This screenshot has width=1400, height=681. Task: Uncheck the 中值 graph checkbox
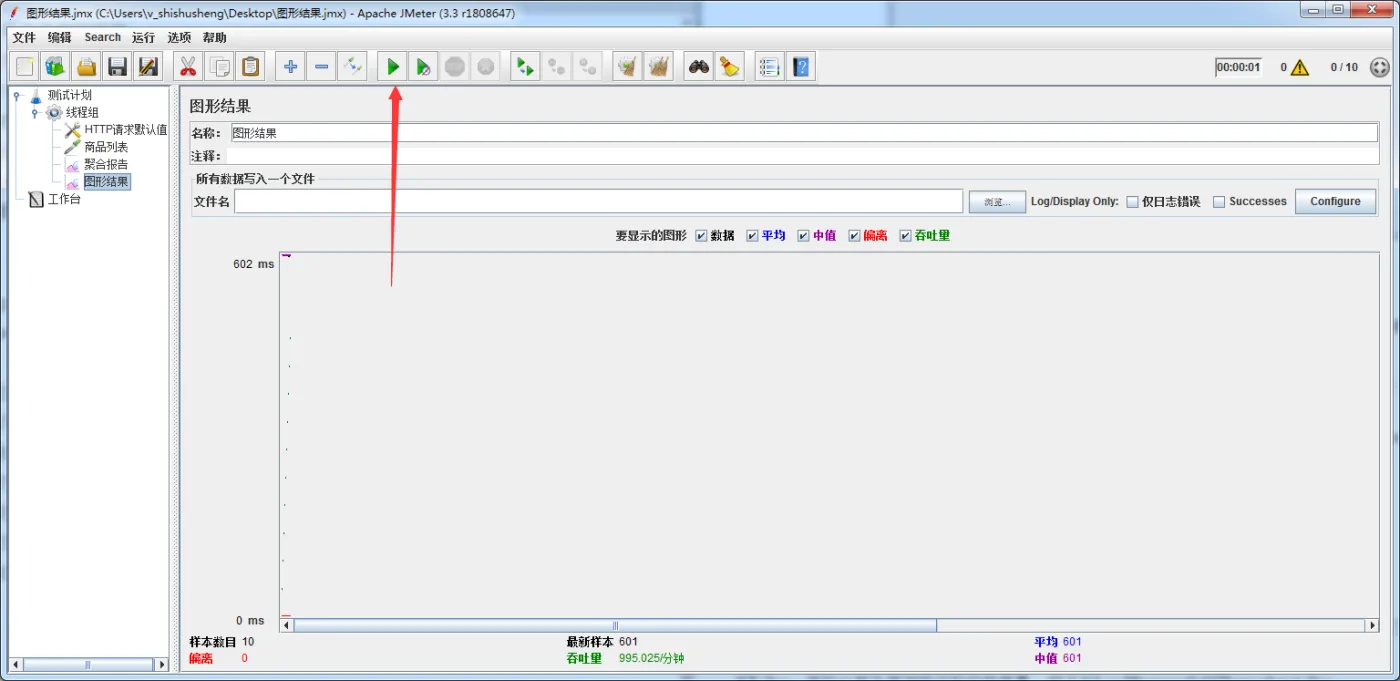(x=804, y=236)
